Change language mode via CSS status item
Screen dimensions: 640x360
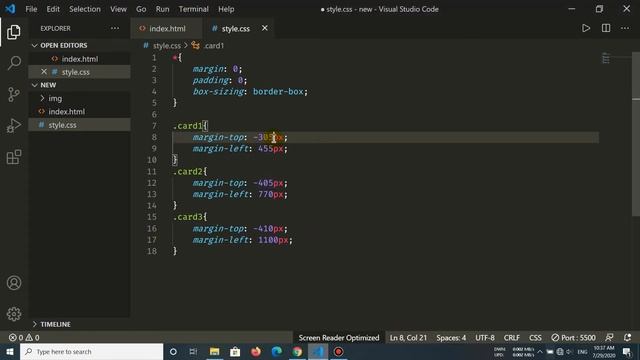[535, 338]
